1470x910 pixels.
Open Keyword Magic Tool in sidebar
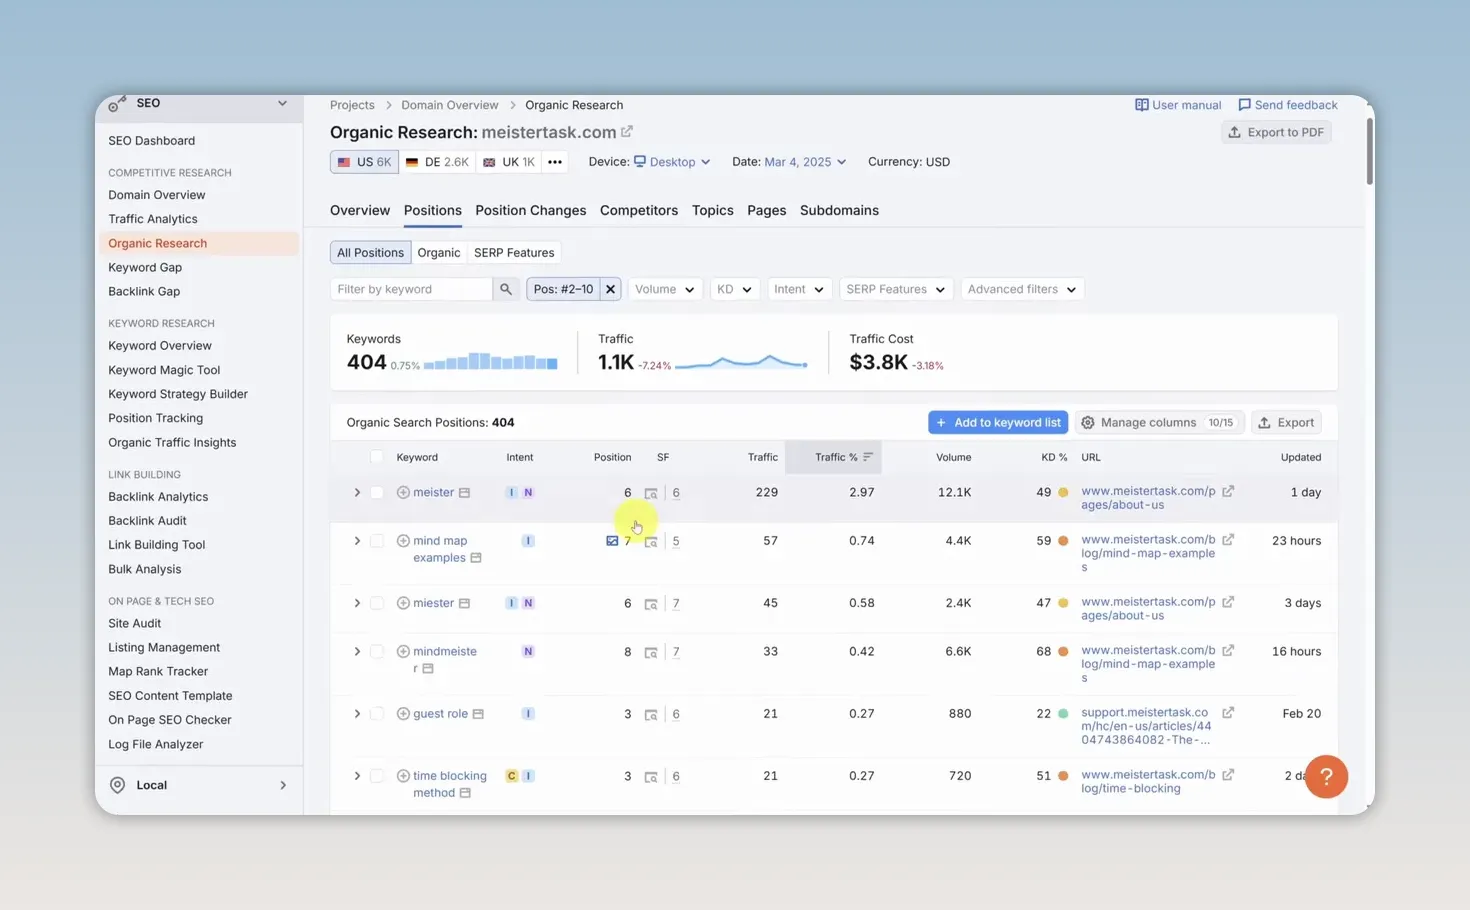164,370
